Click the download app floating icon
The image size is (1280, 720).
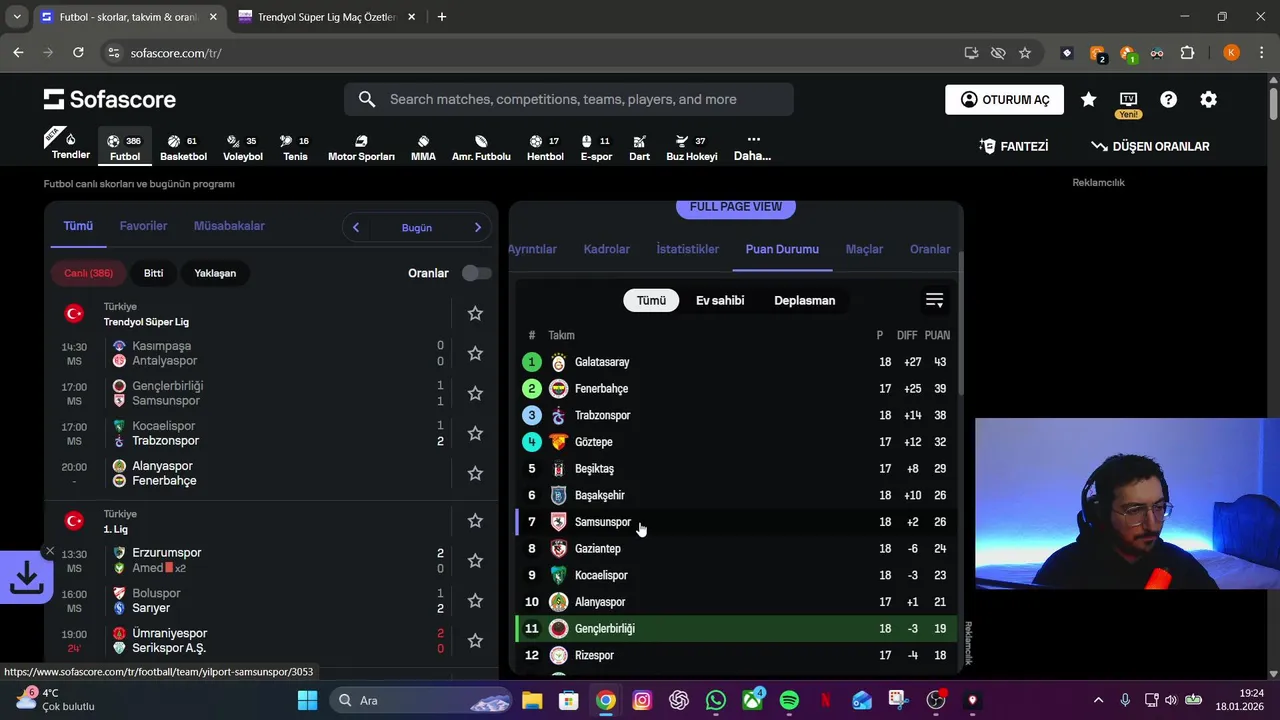(x=26, y=577)
